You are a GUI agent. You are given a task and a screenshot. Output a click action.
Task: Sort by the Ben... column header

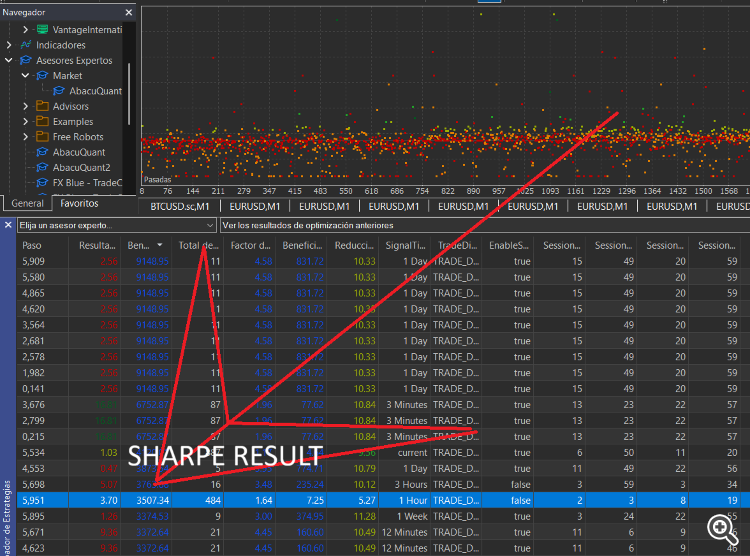pyautogui.click(x=145, y=245)
